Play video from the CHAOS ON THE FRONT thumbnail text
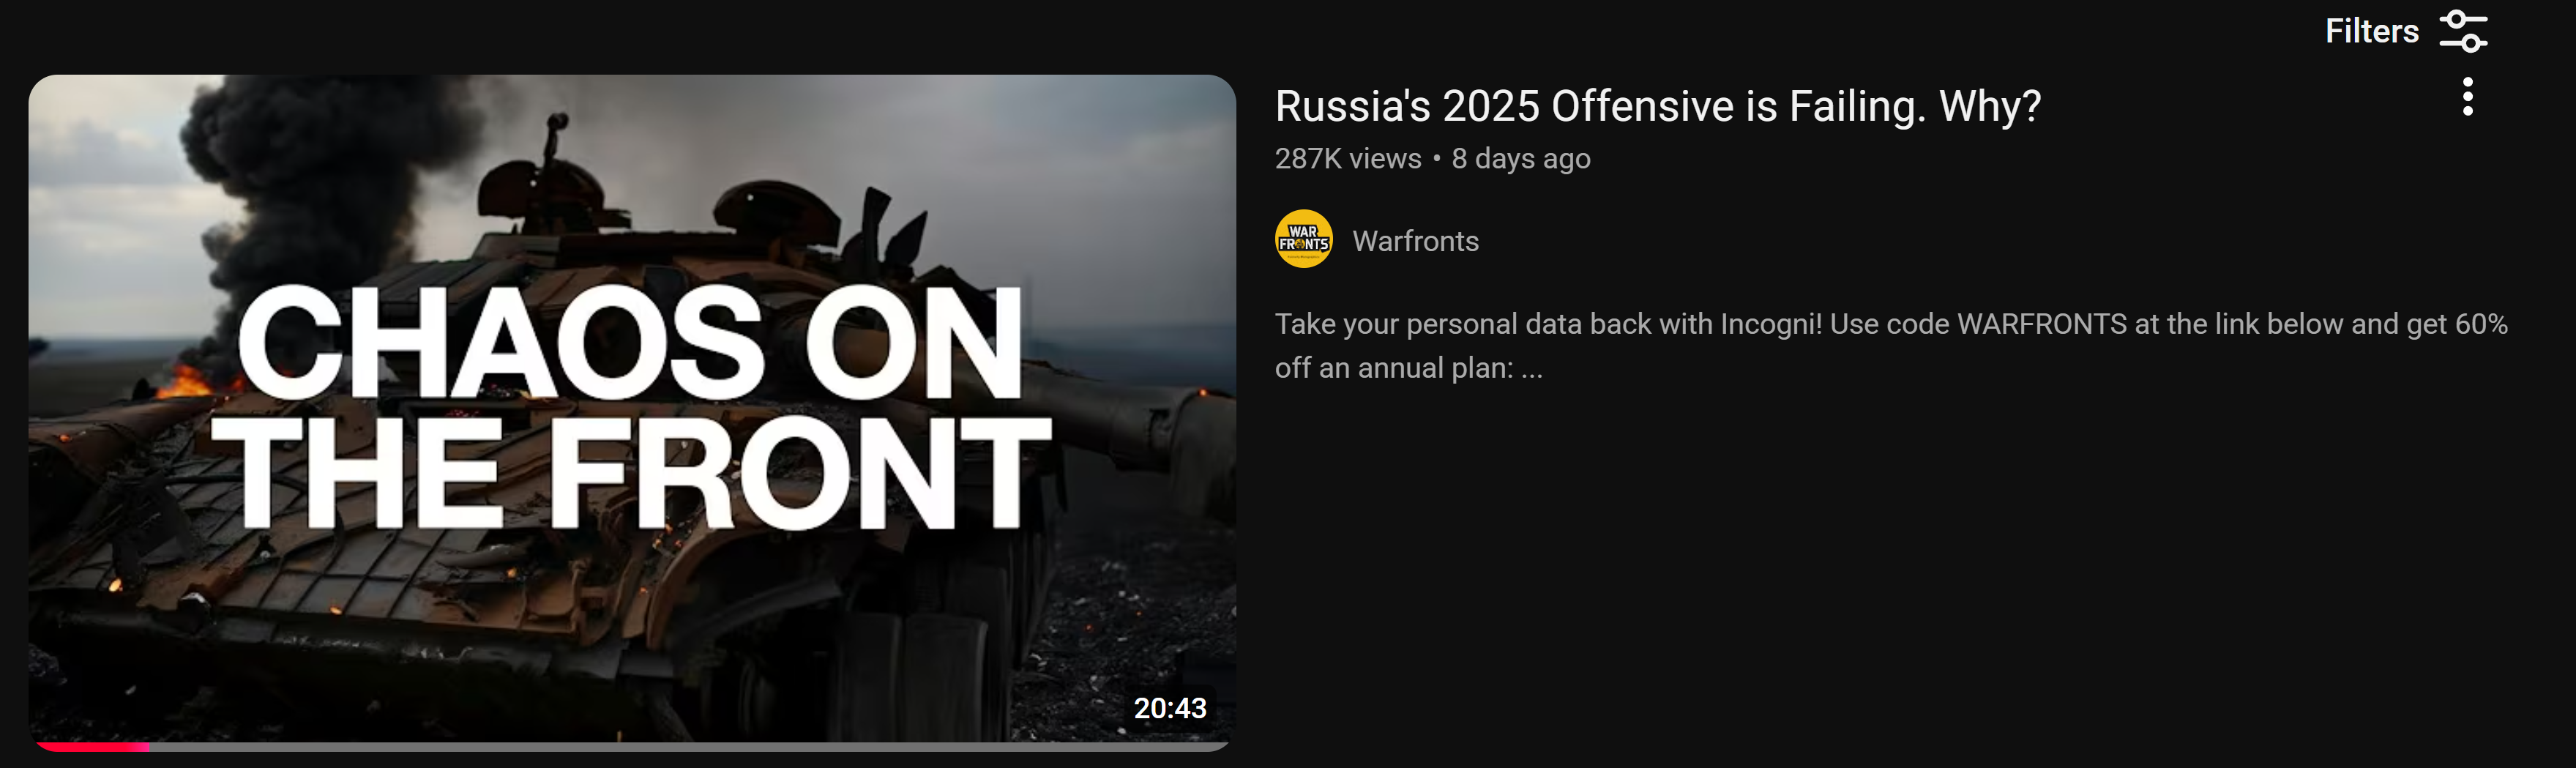 click(630, 406)
